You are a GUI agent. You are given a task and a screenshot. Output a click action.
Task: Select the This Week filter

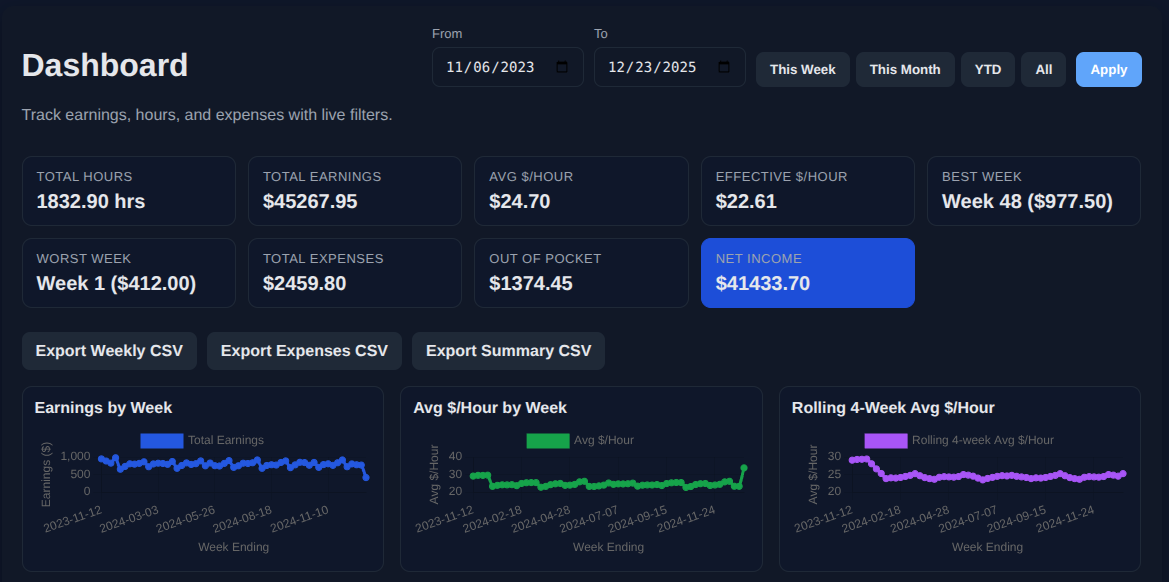point(802,70)
